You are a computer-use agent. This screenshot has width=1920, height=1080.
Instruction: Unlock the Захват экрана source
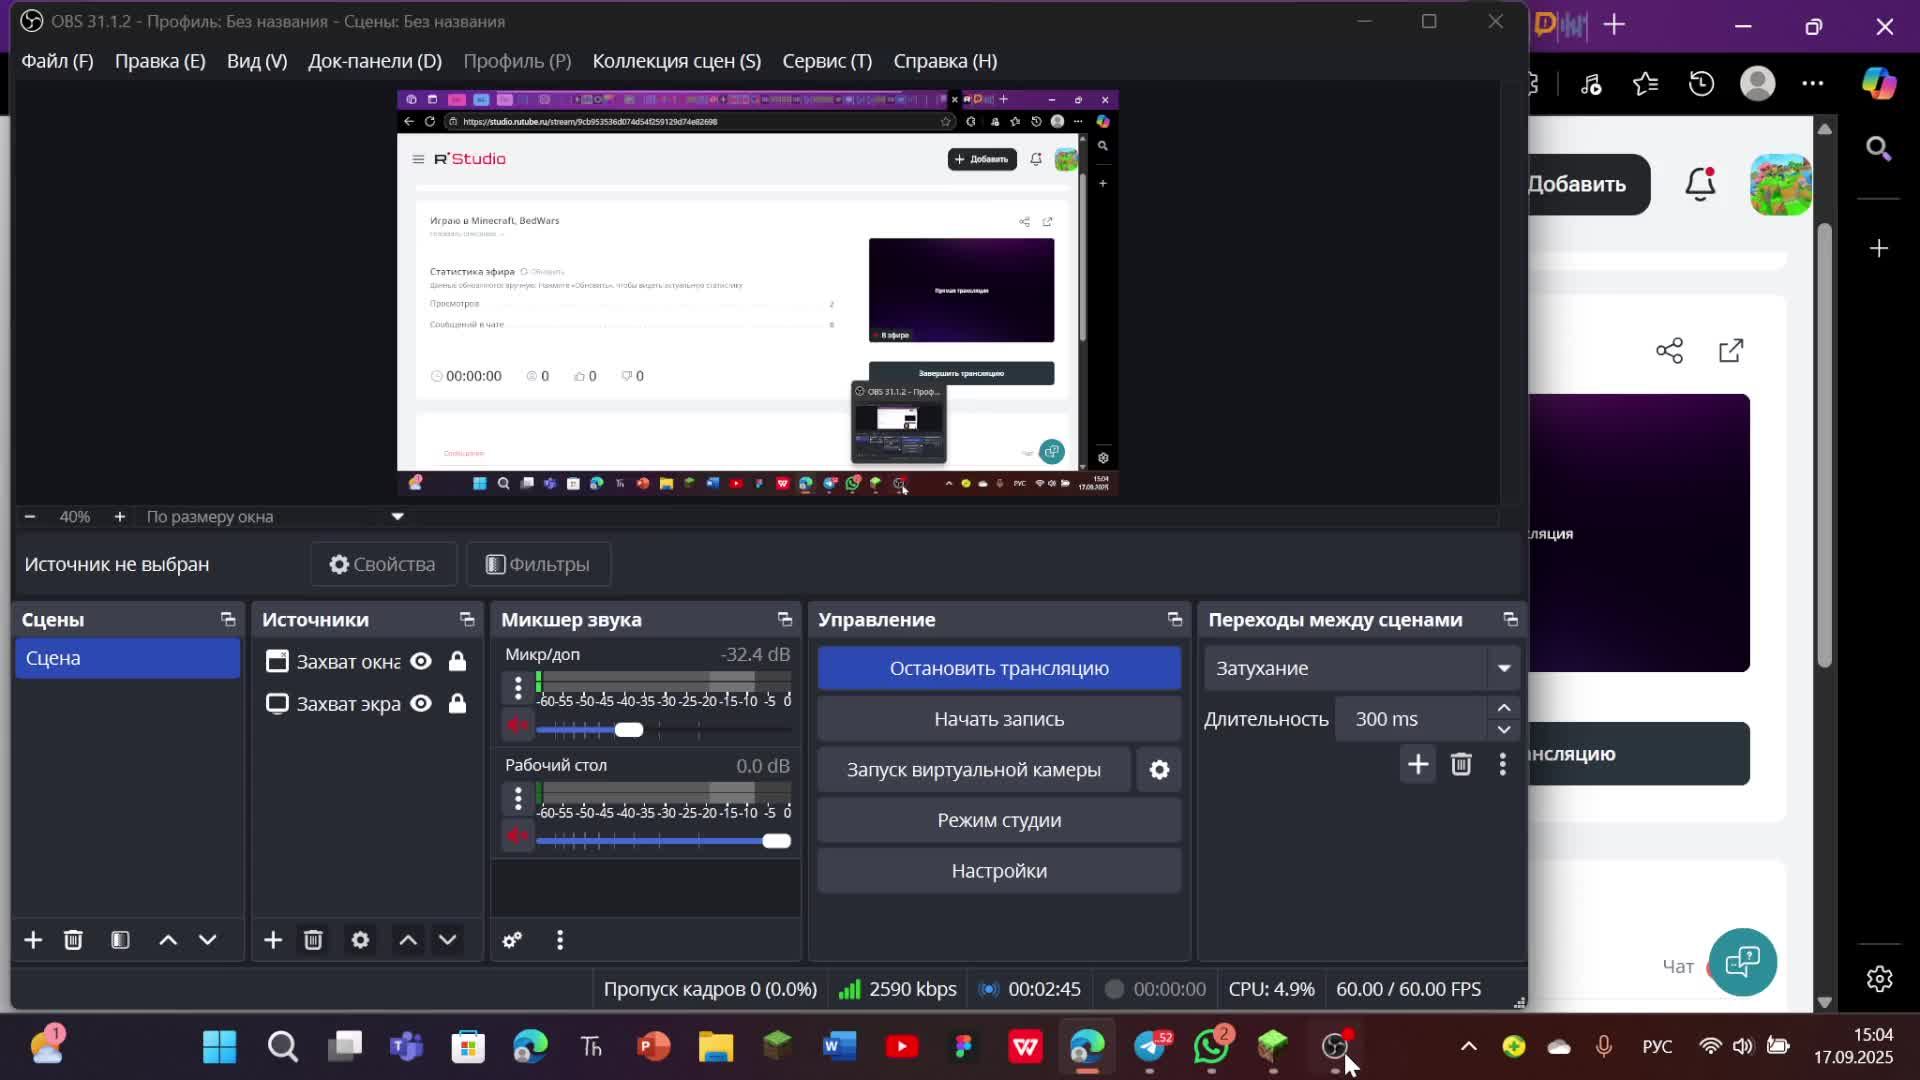pyautogui.click(x=457, y=704)
